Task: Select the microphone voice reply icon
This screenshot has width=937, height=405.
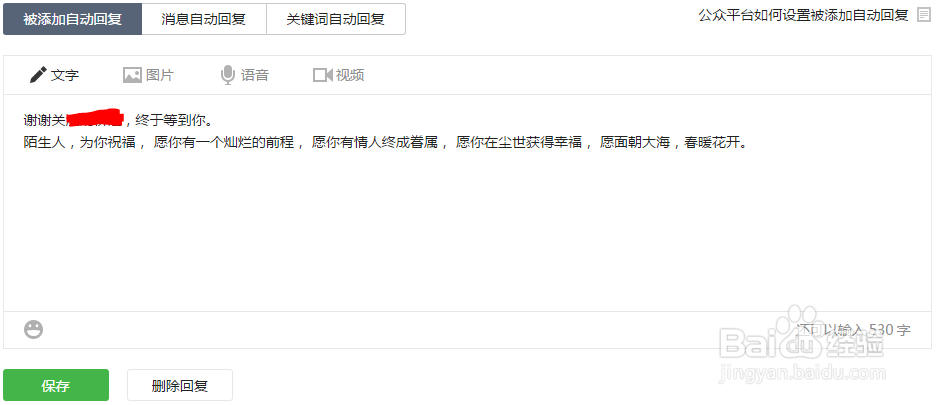Action: point(228,75)
